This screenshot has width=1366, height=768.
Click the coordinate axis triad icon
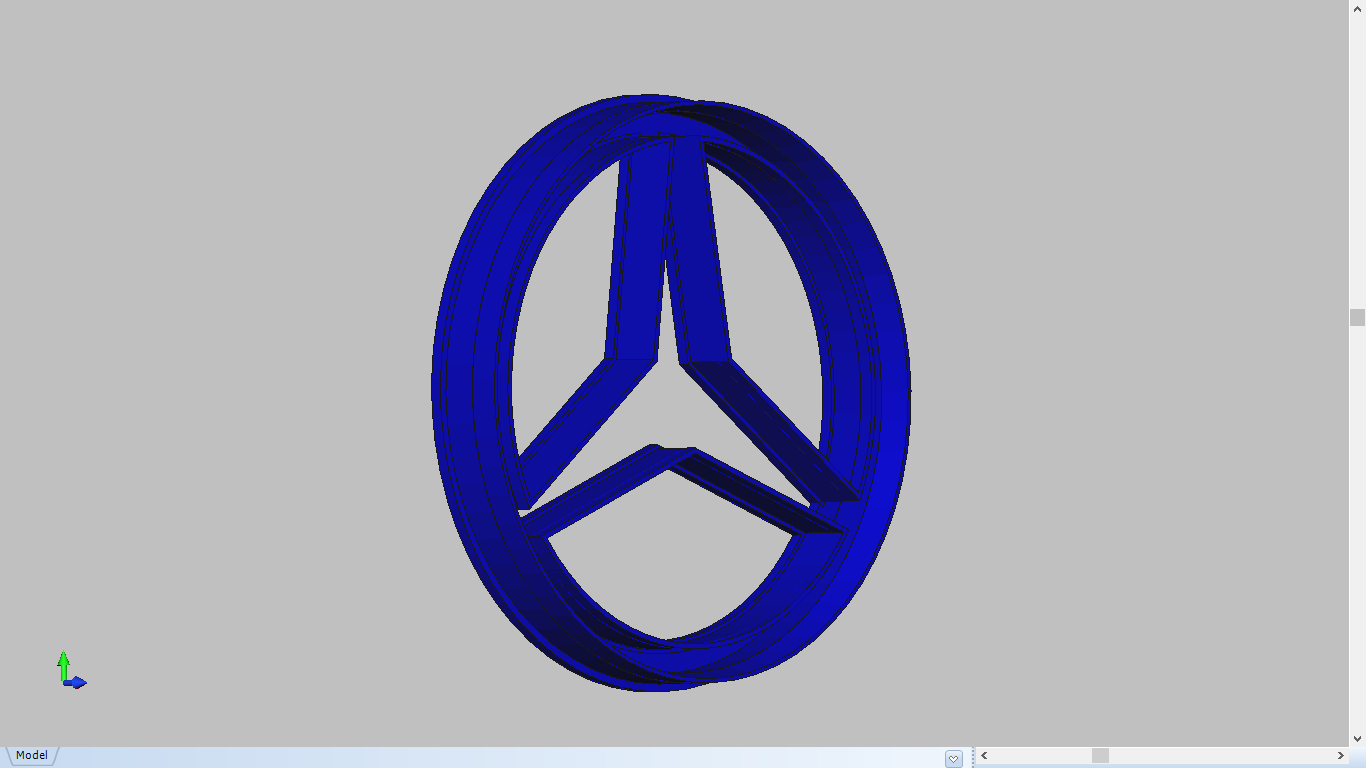[x=72, y=670]
